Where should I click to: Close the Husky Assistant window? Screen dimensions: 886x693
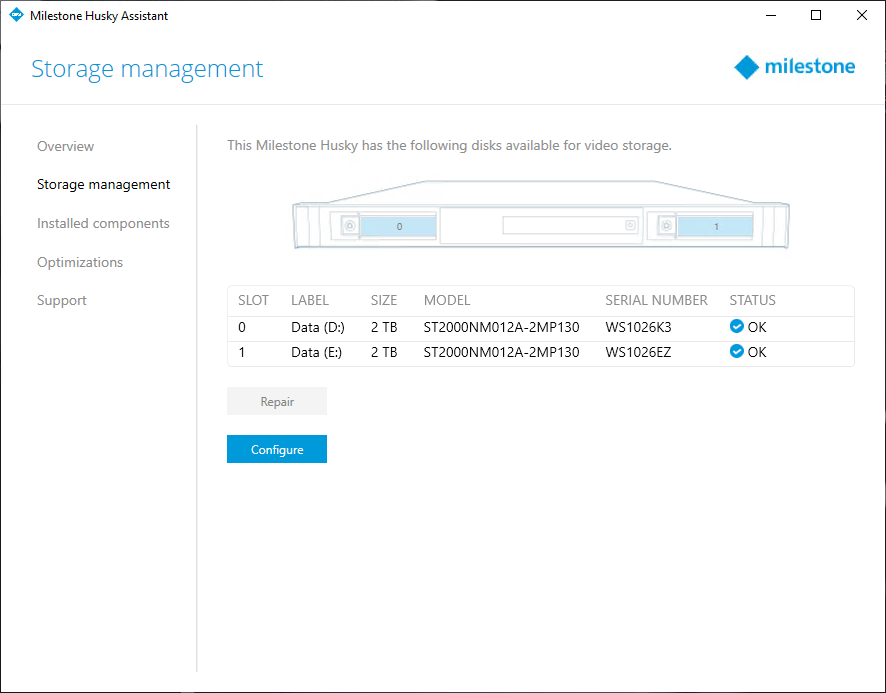pyautogui.click(x=862, y=15)
